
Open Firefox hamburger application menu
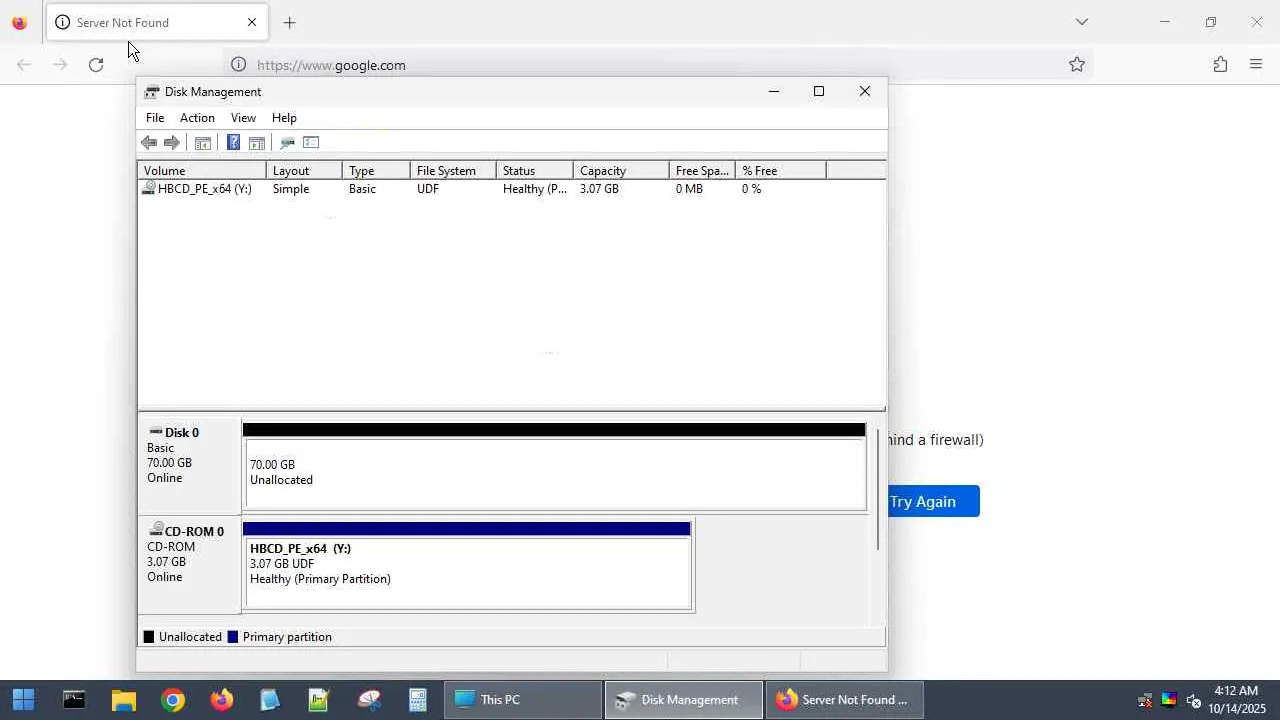(x=1256, y=65)
